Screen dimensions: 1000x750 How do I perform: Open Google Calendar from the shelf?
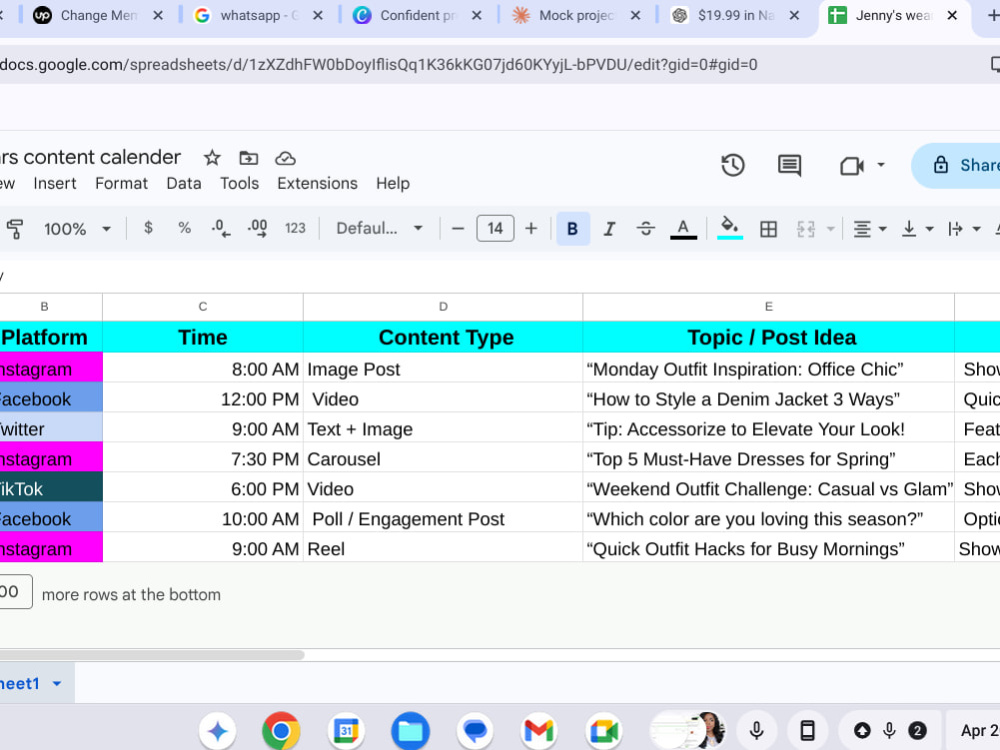click(346, 730)
